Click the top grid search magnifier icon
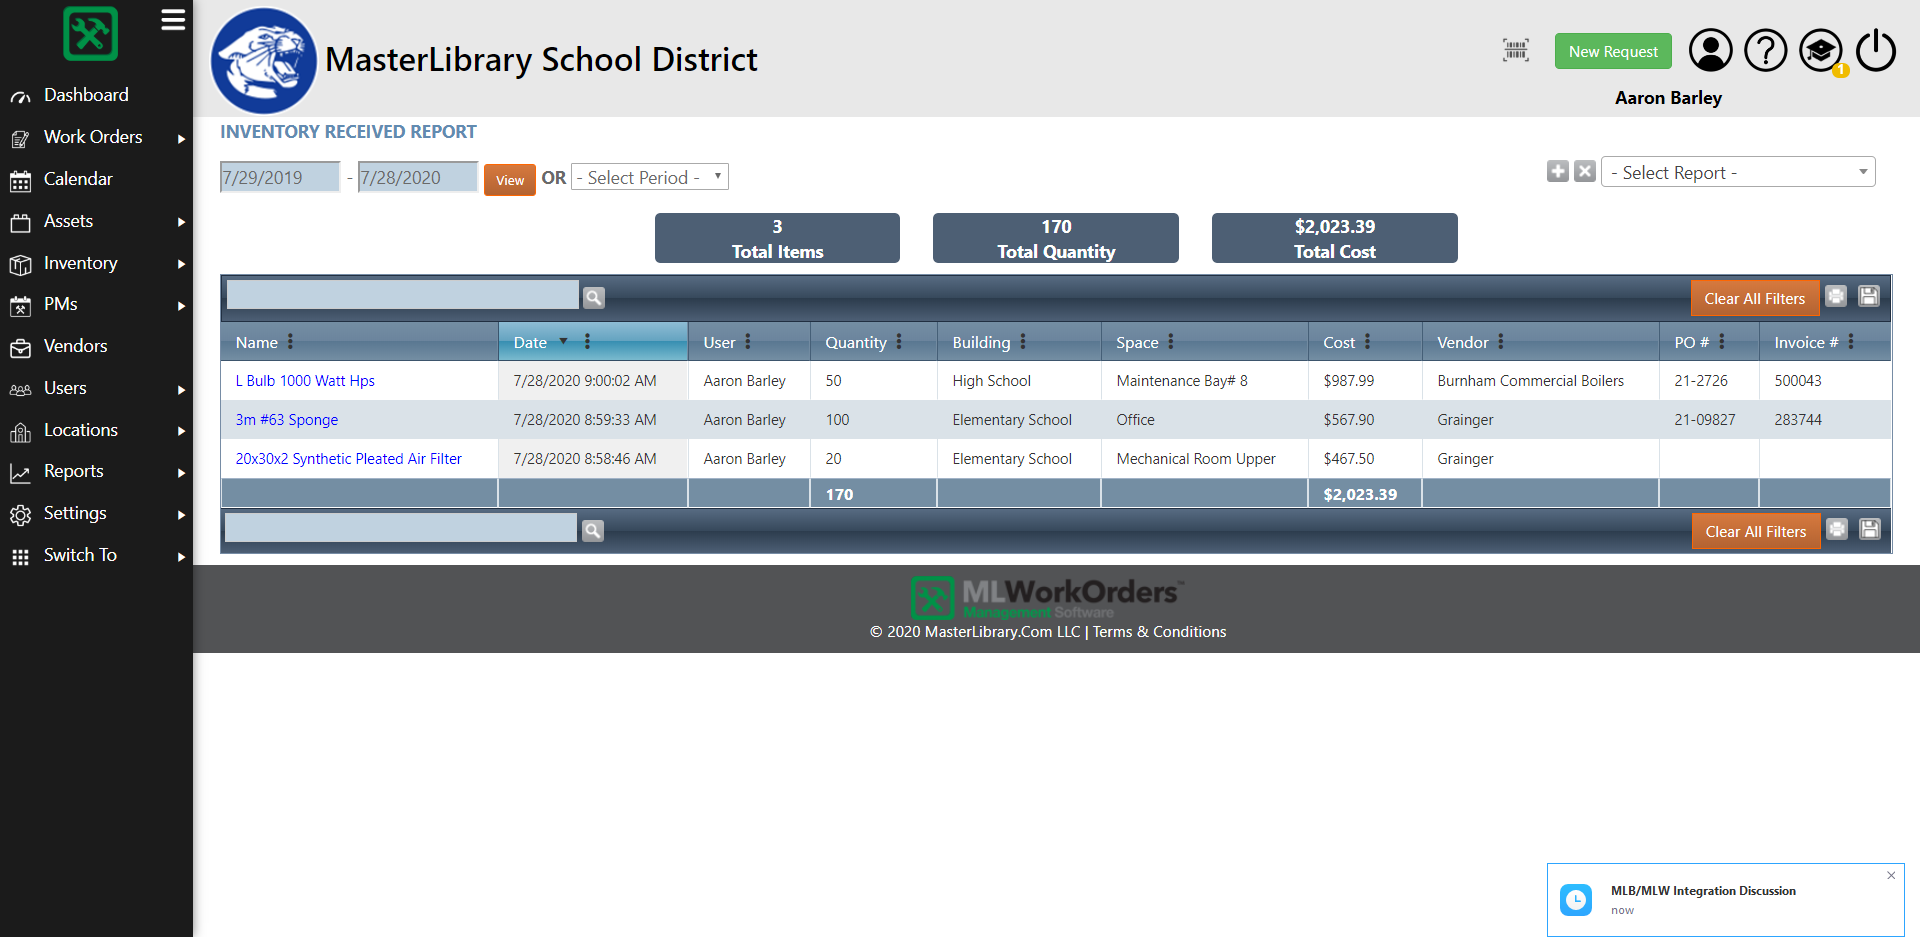The width and height of the screenshot is (1920, 937). click(x=594, y=297)
